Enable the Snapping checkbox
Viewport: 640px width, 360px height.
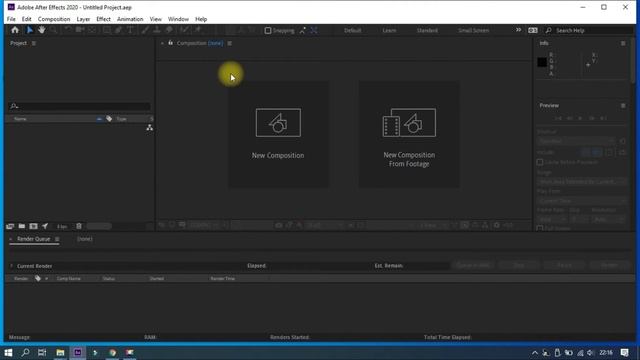pyautogui.click(x=268, y=30)
